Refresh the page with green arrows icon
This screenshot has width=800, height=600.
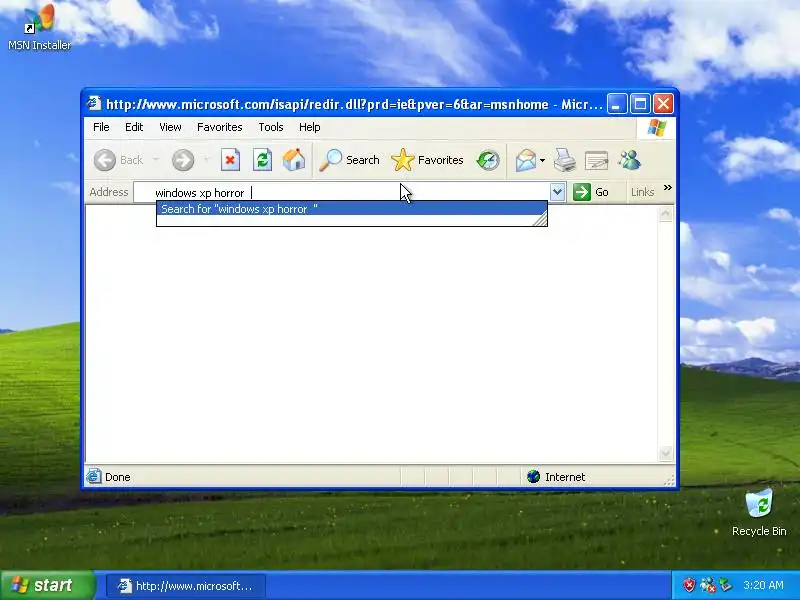(262, 160)
